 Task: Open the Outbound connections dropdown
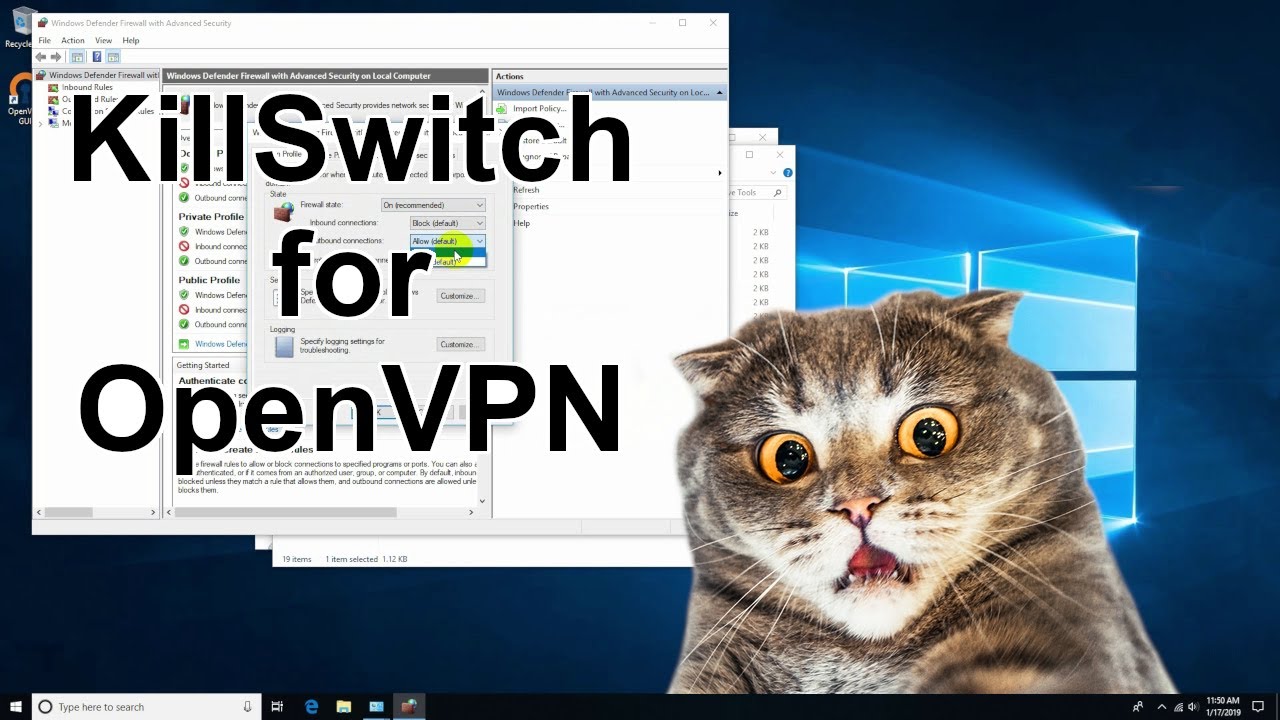pyautogui.click(x=447, y=241)
